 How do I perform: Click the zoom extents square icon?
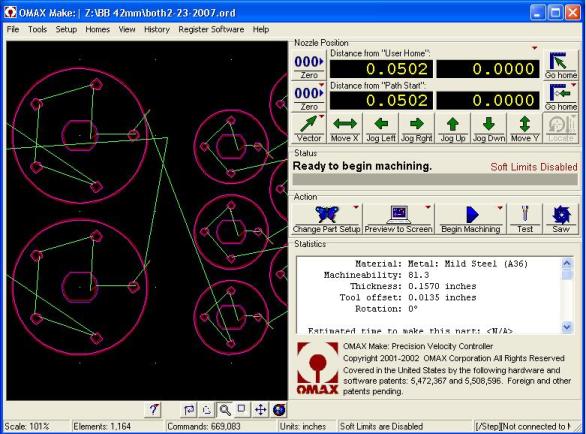click(242, 409)
